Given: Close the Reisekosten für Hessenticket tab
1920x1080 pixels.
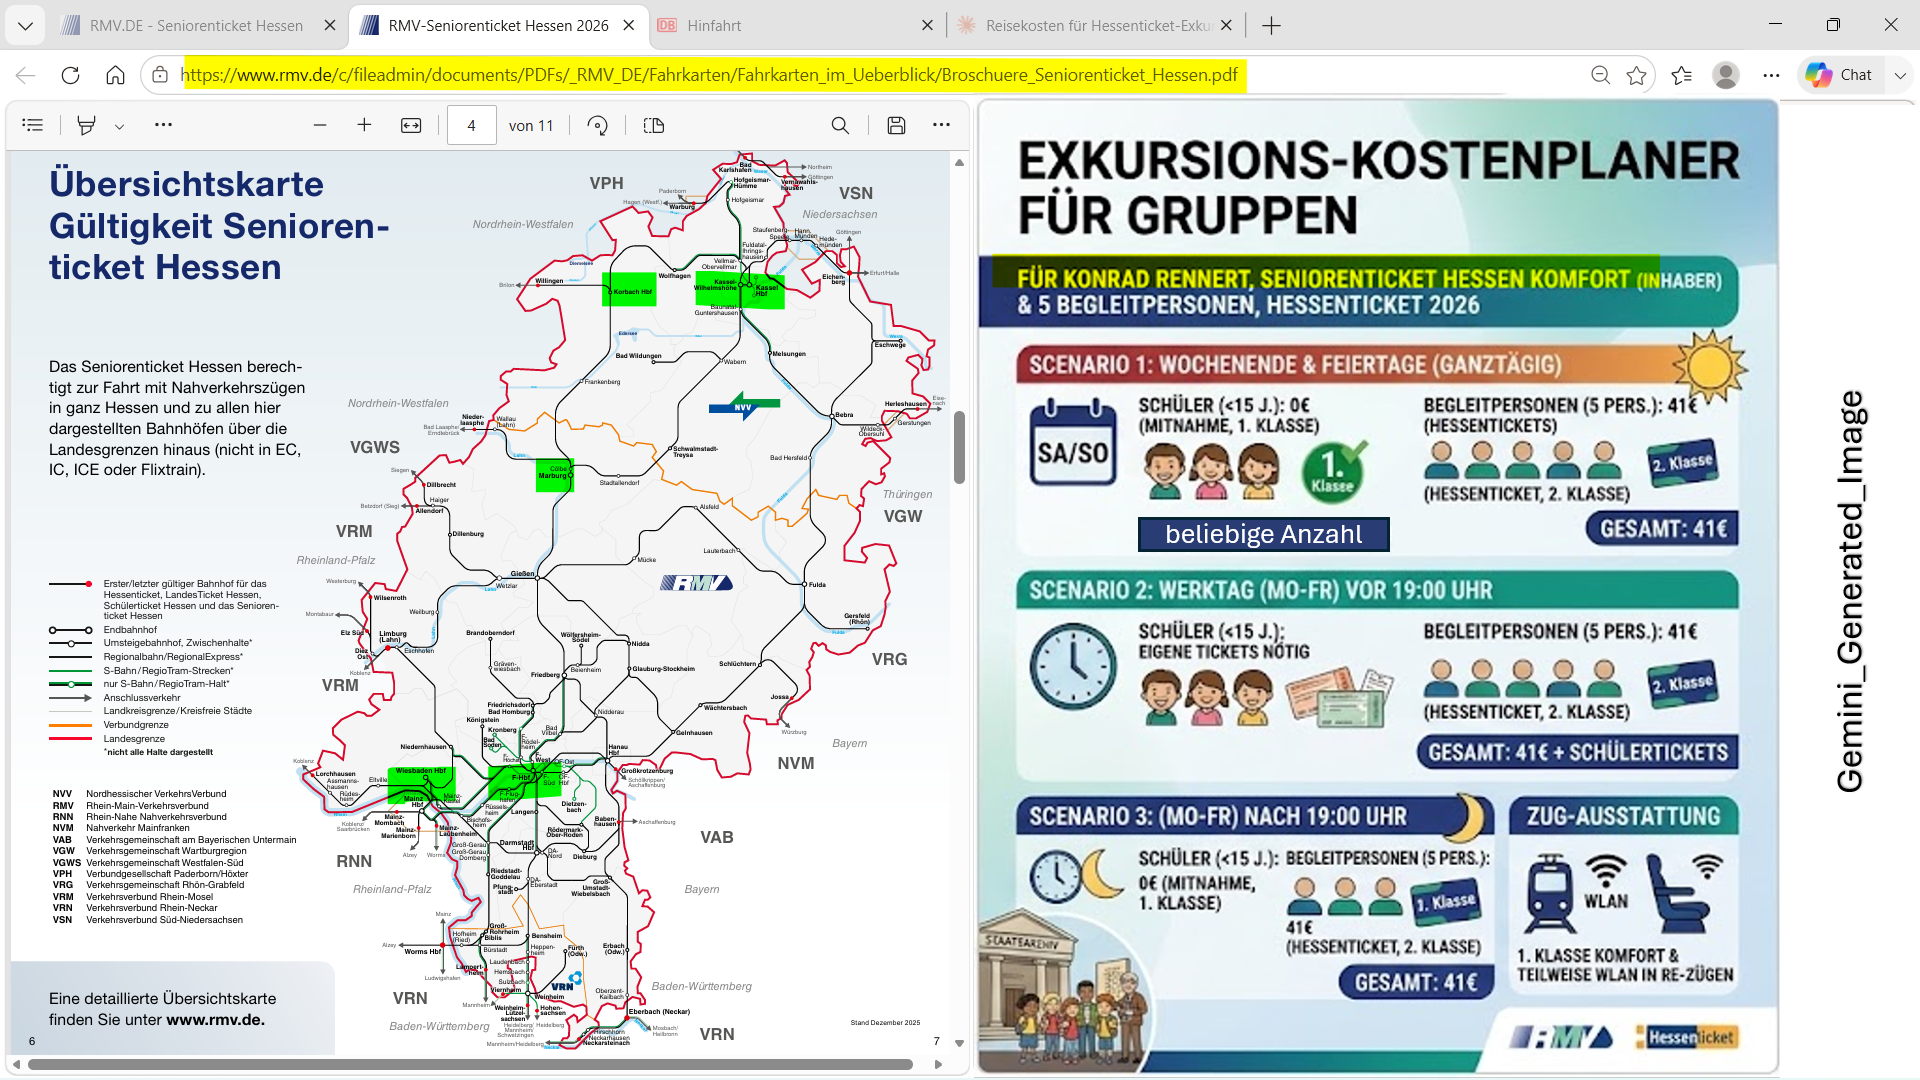Looking at the screenshot, I should pyautogui.click(x=1226, y=26).
